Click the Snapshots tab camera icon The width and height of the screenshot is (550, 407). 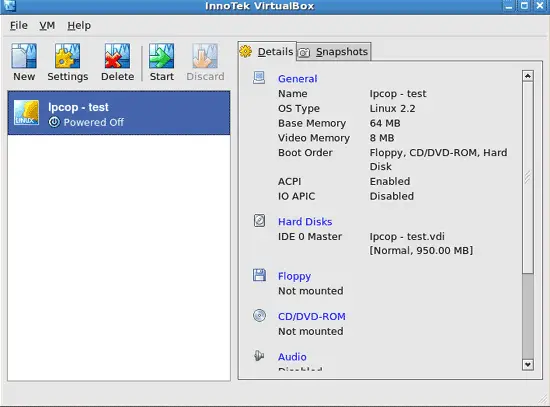tap(304, 53)
